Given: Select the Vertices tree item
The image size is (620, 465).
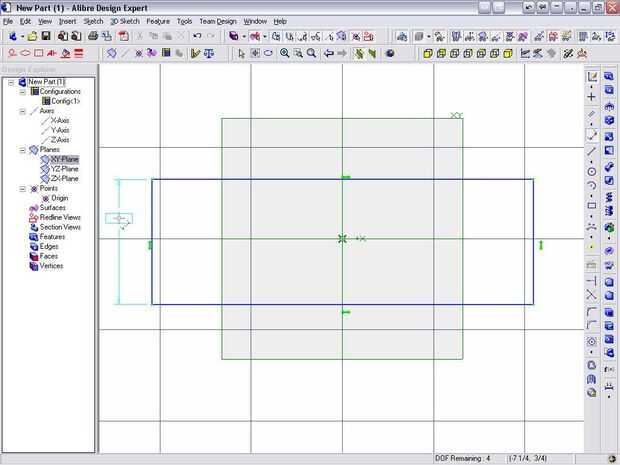Looking at the screenshot, I should 51,266.
